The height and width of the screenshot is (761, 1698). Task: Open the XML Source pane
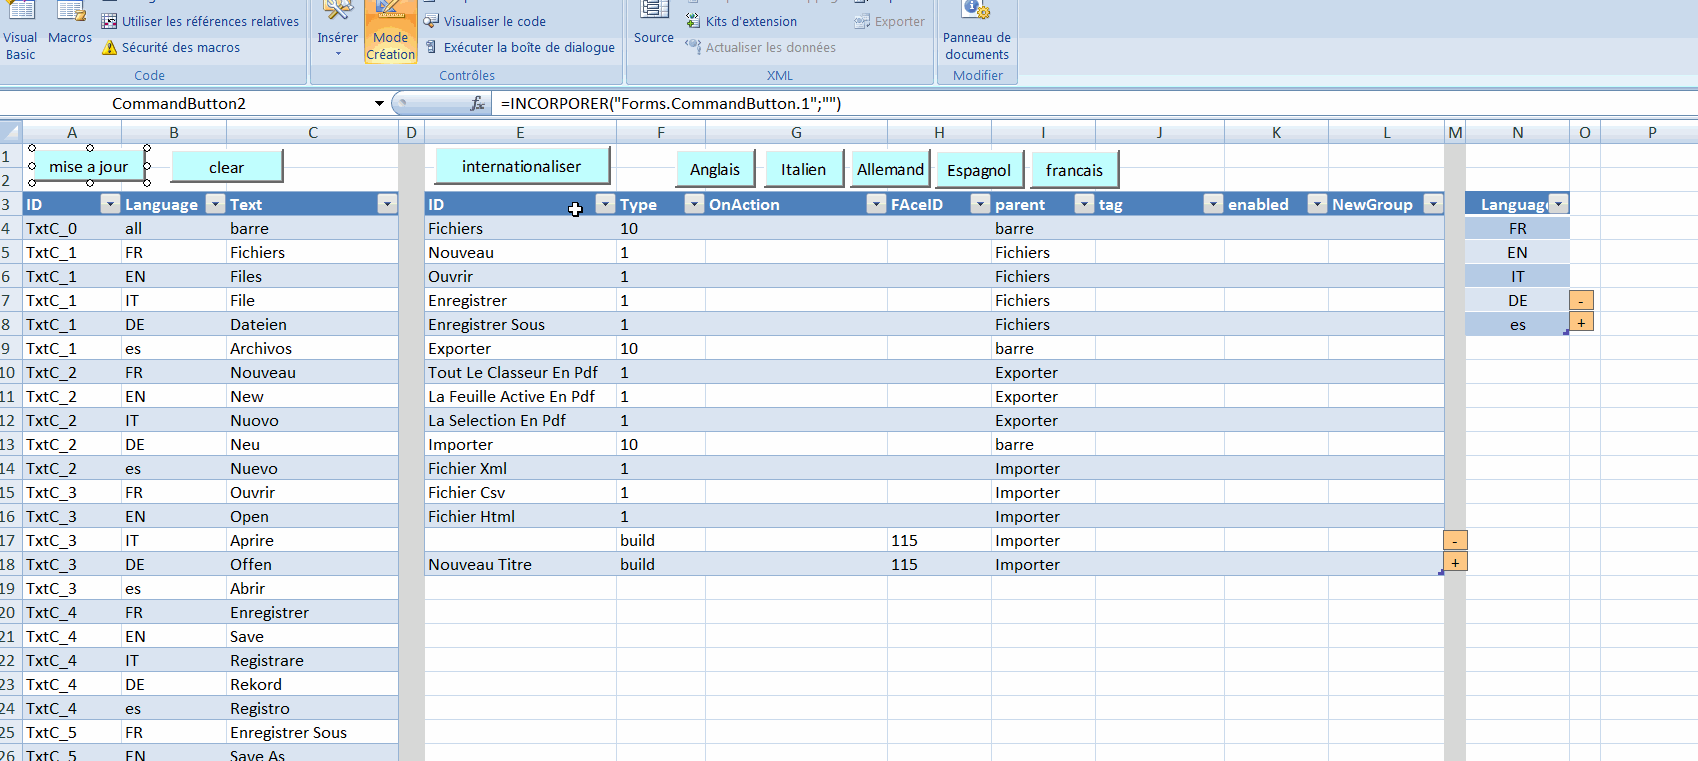point(654,25)
